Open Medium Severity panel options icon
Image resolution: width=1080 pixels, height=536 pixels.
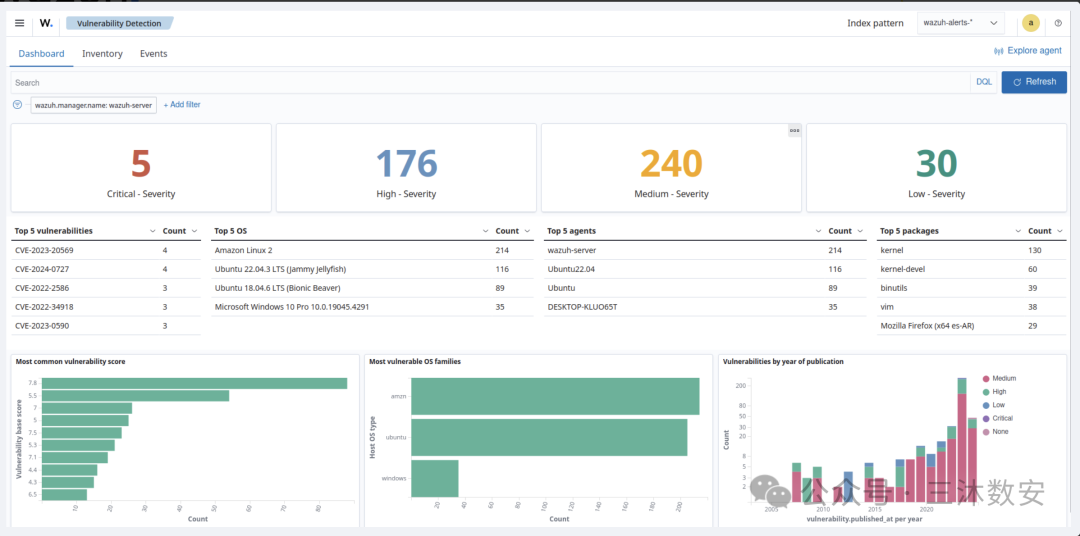pyautogui.click(x=794, y=130)
